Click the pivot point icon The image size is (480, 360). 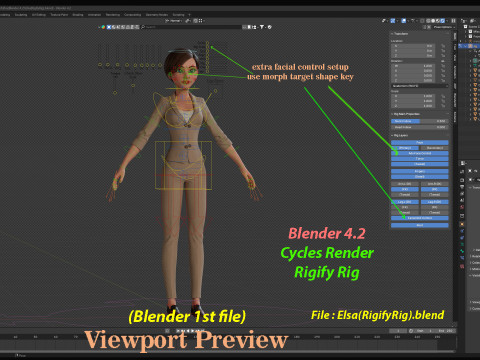click(x=188, y=21)
